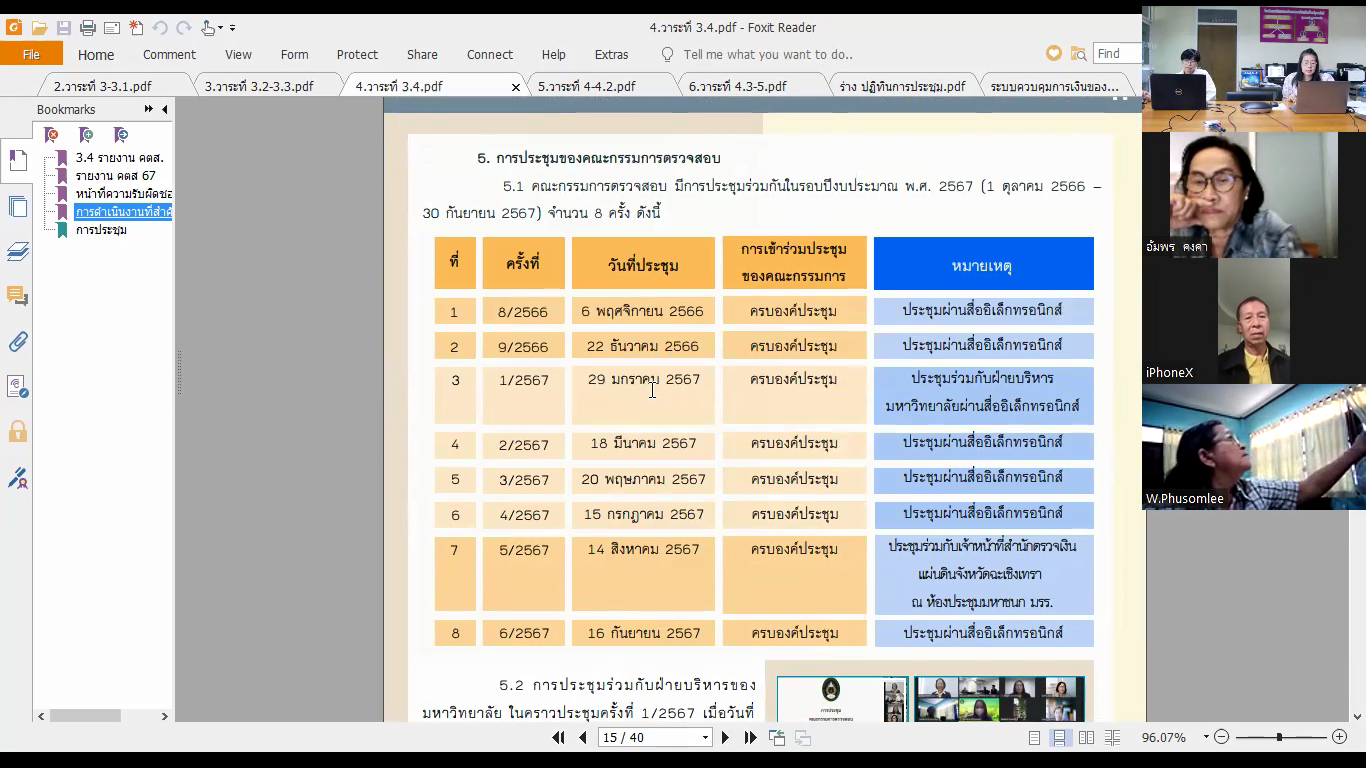Select bookmark รายงาน คตส 67

click(116, 176)
